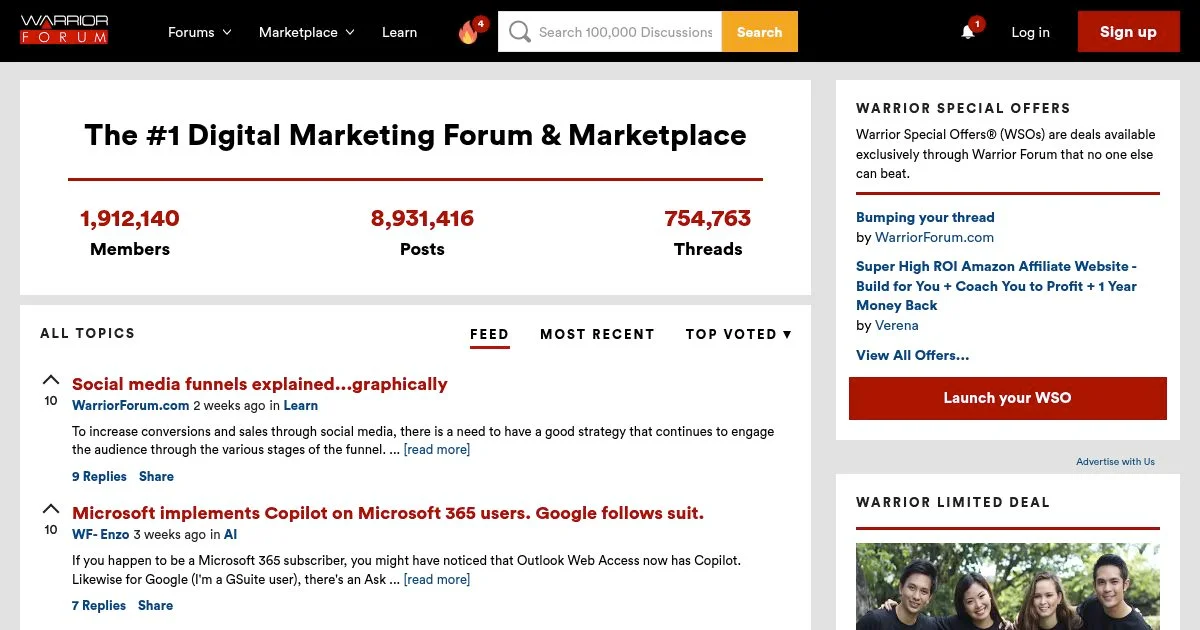Click the Warrior Forum logo
This screenshot has width=1200, height=630.
(x=64, y=30)
